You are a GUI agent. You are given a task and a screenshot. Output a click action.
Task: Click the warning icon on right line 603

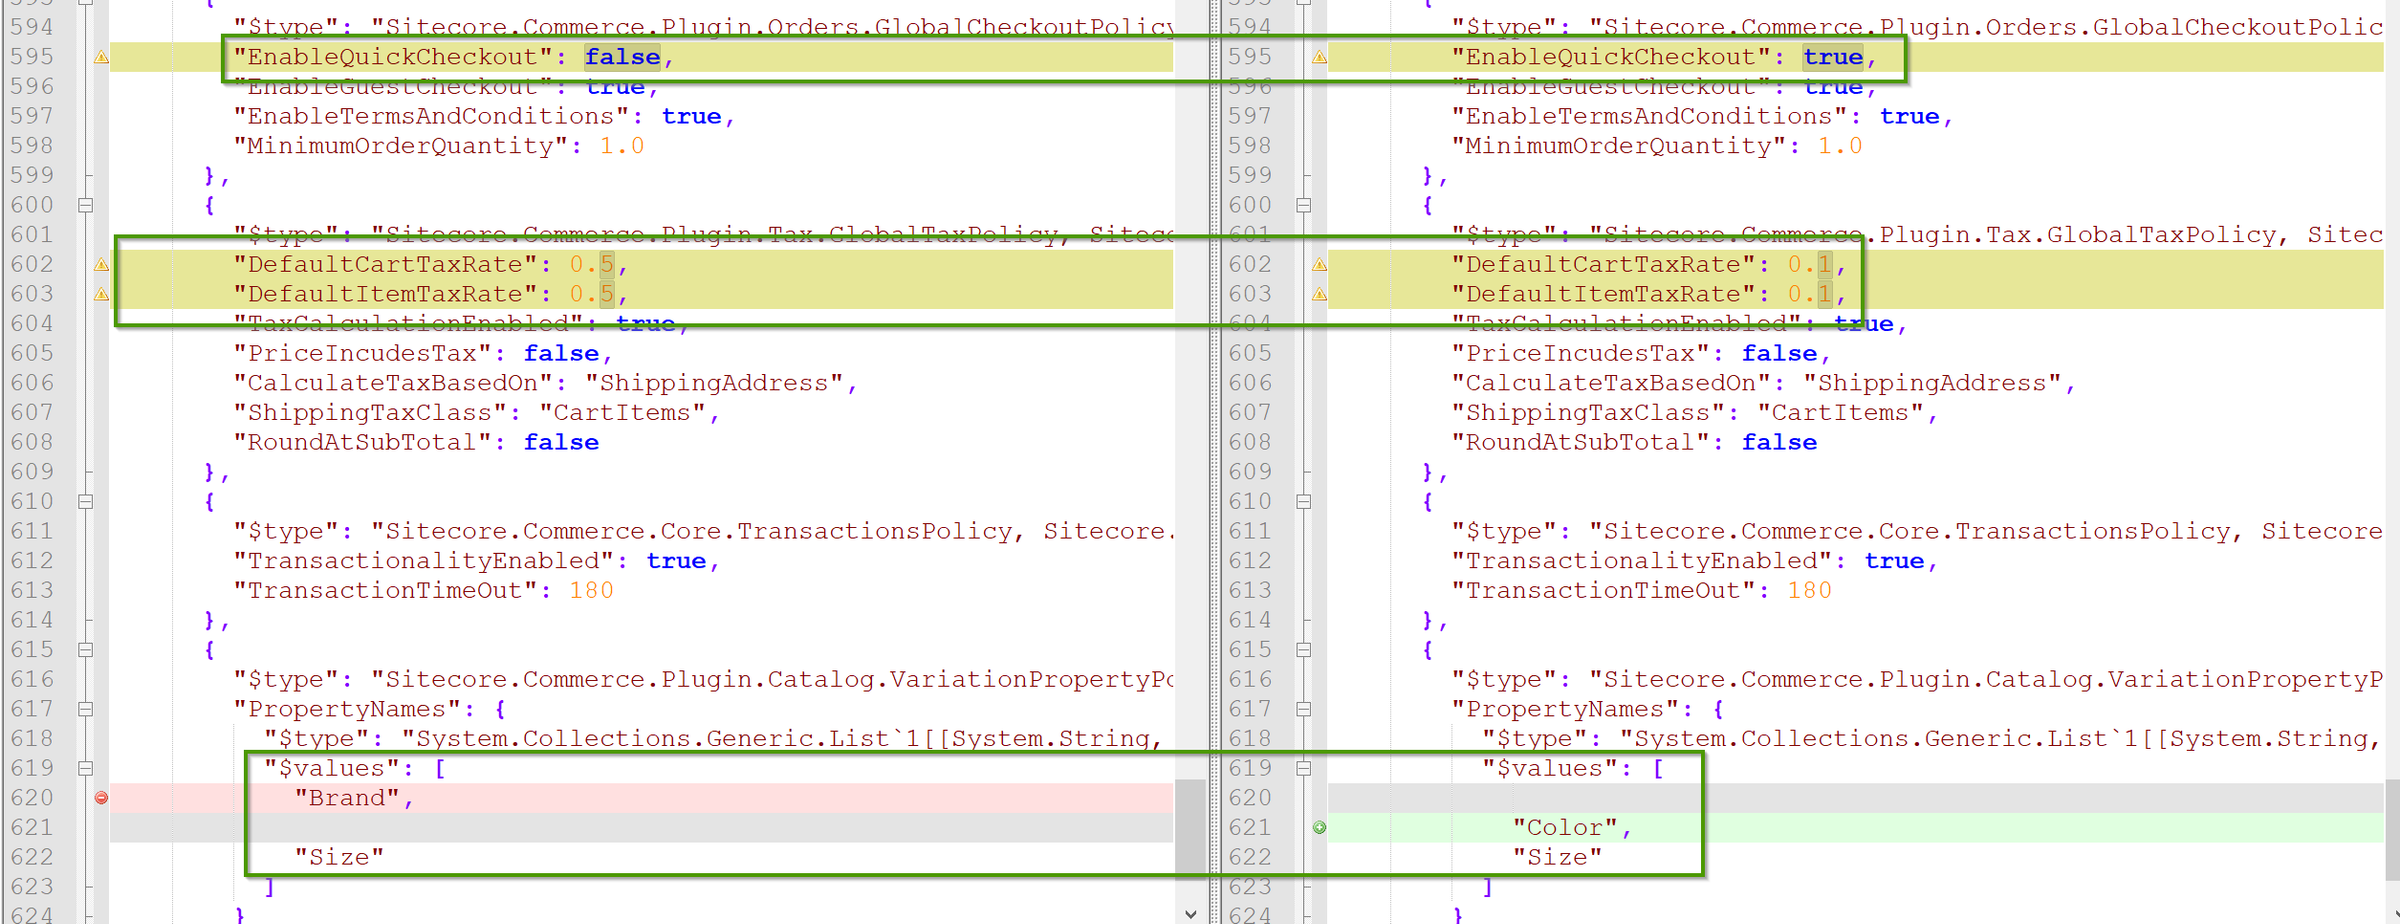pyautogui.click(x=1319, y=295)
